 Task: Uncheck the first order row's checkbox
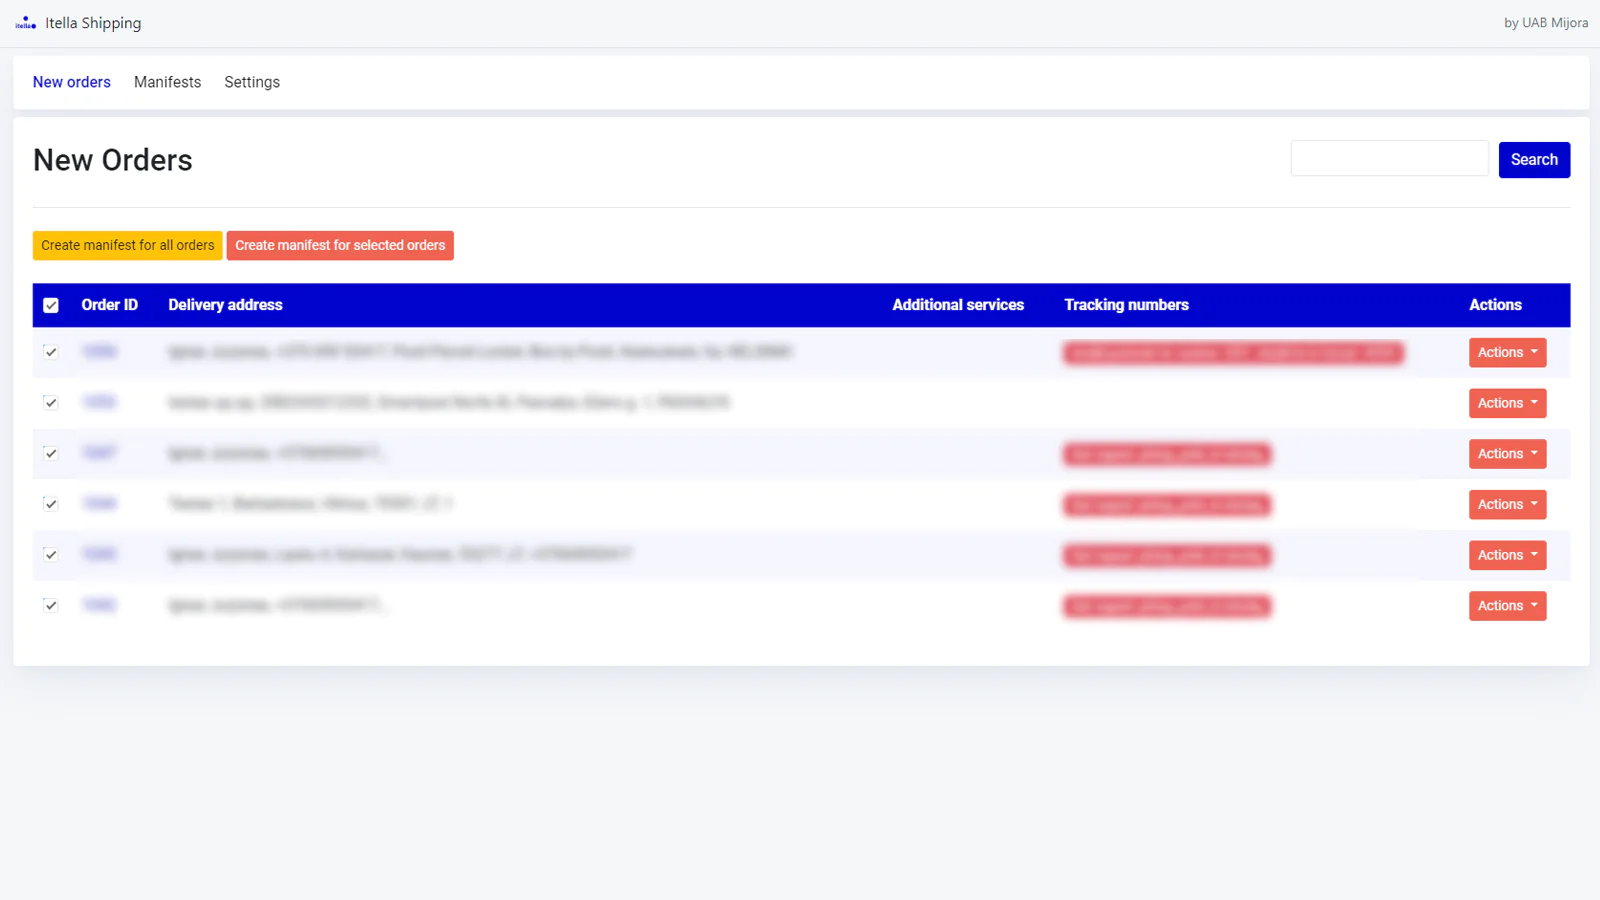coord(51,352)
